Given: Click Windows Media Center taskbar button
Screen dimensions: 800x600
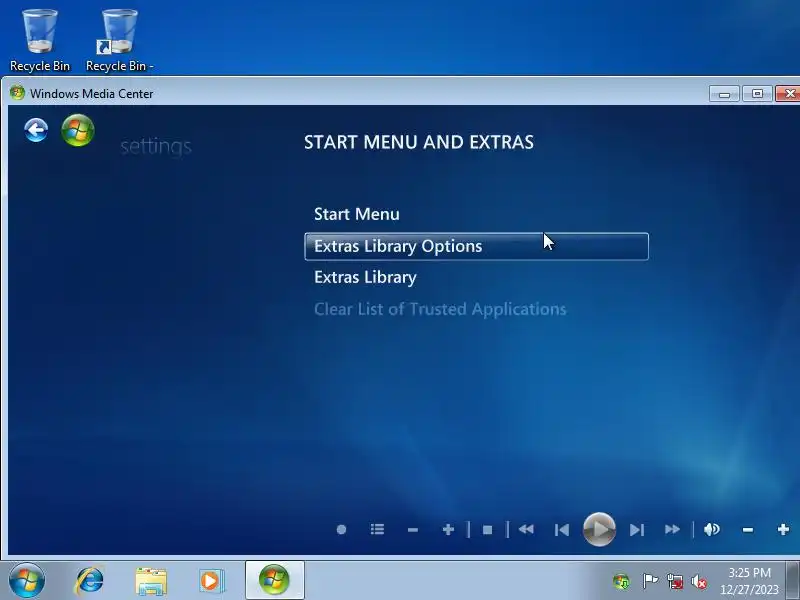Looking at the screenshot, I should (x=274, y=580).
